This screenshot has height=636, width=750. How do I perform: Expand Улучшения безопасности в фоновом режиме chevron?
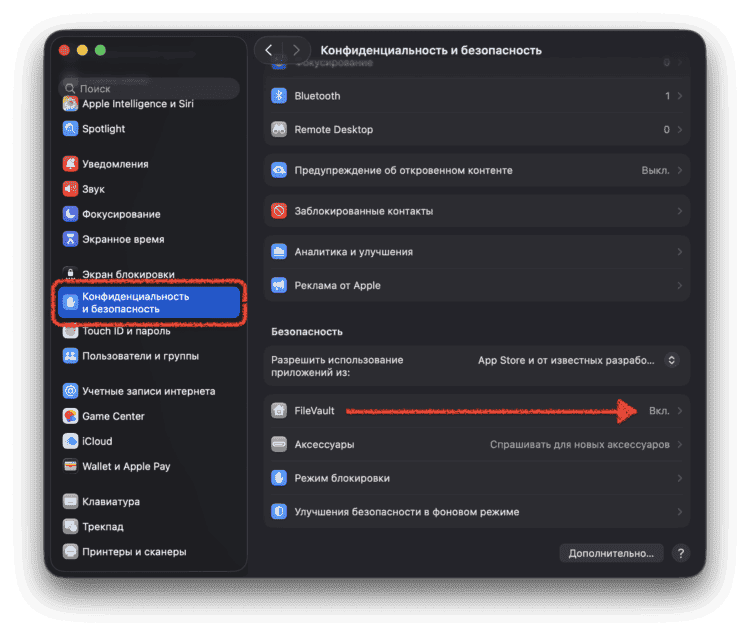tap(680, 512)
